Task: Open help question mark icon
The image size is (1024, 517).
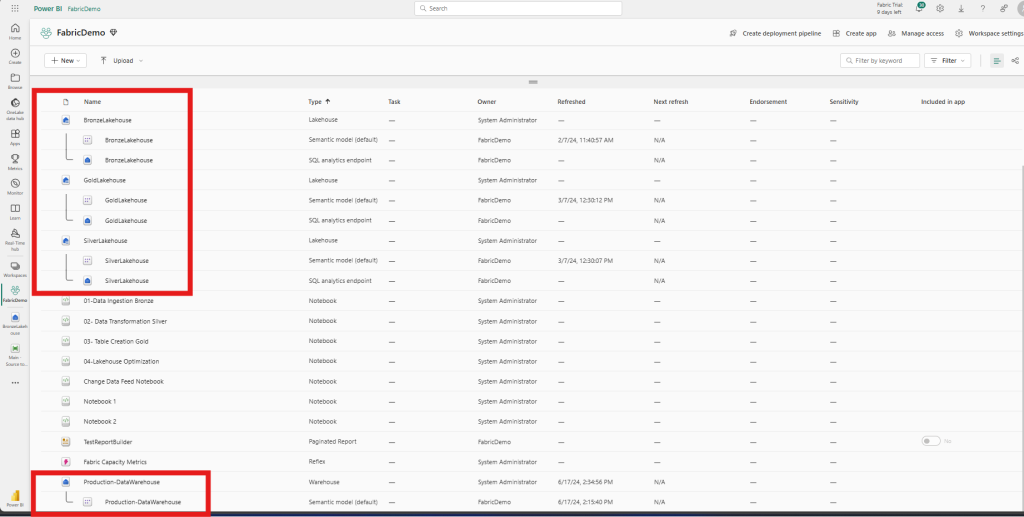Action: (x=982, y=8)
